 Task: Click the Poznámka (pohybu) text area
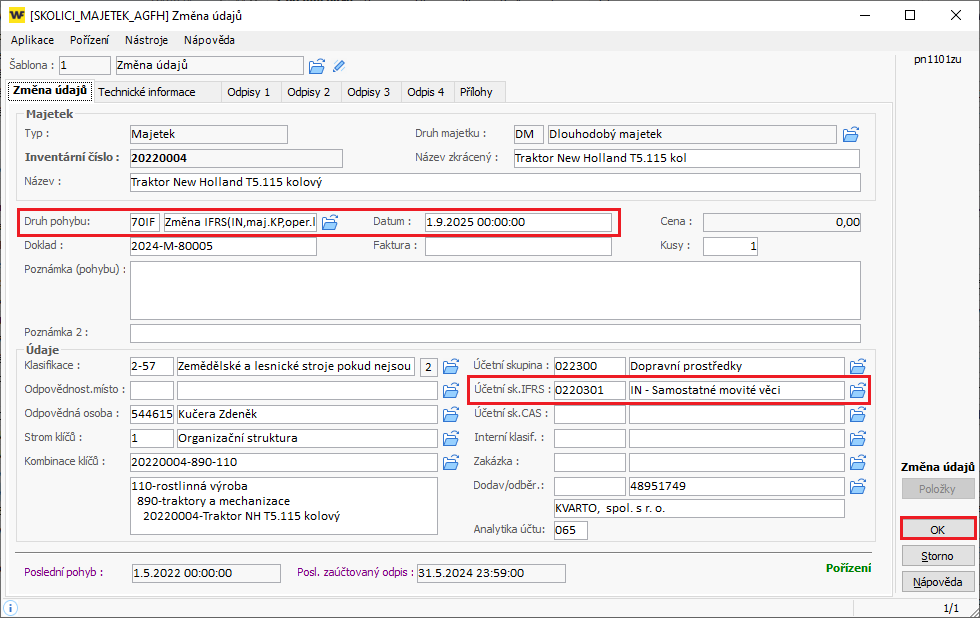click(495, 289)
